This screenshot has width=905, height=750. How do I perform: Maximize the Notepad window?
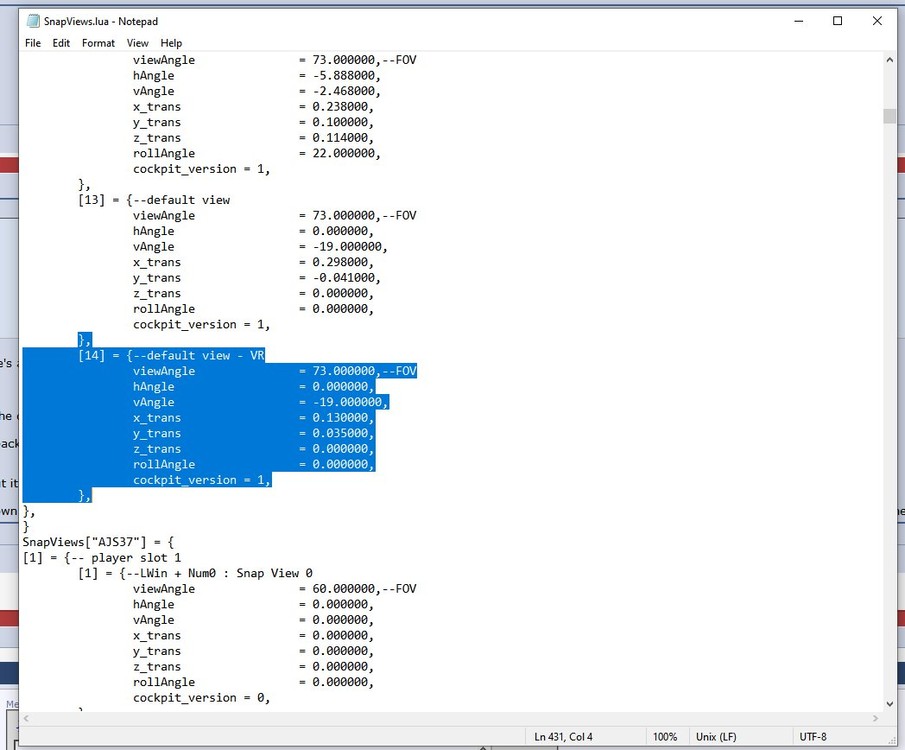(837, 21)
